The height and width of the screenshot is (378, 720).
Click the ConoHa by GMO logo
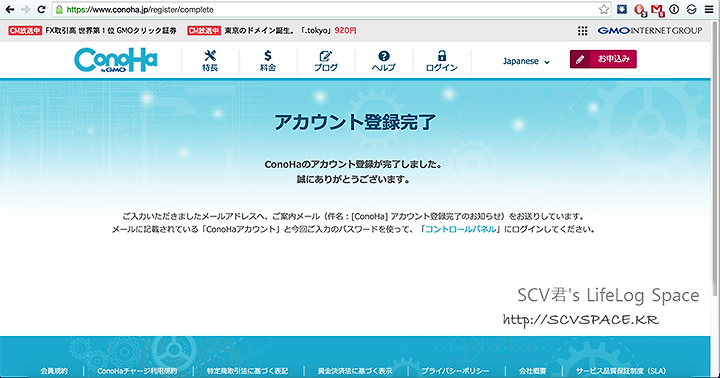click(x=116, y=60)
